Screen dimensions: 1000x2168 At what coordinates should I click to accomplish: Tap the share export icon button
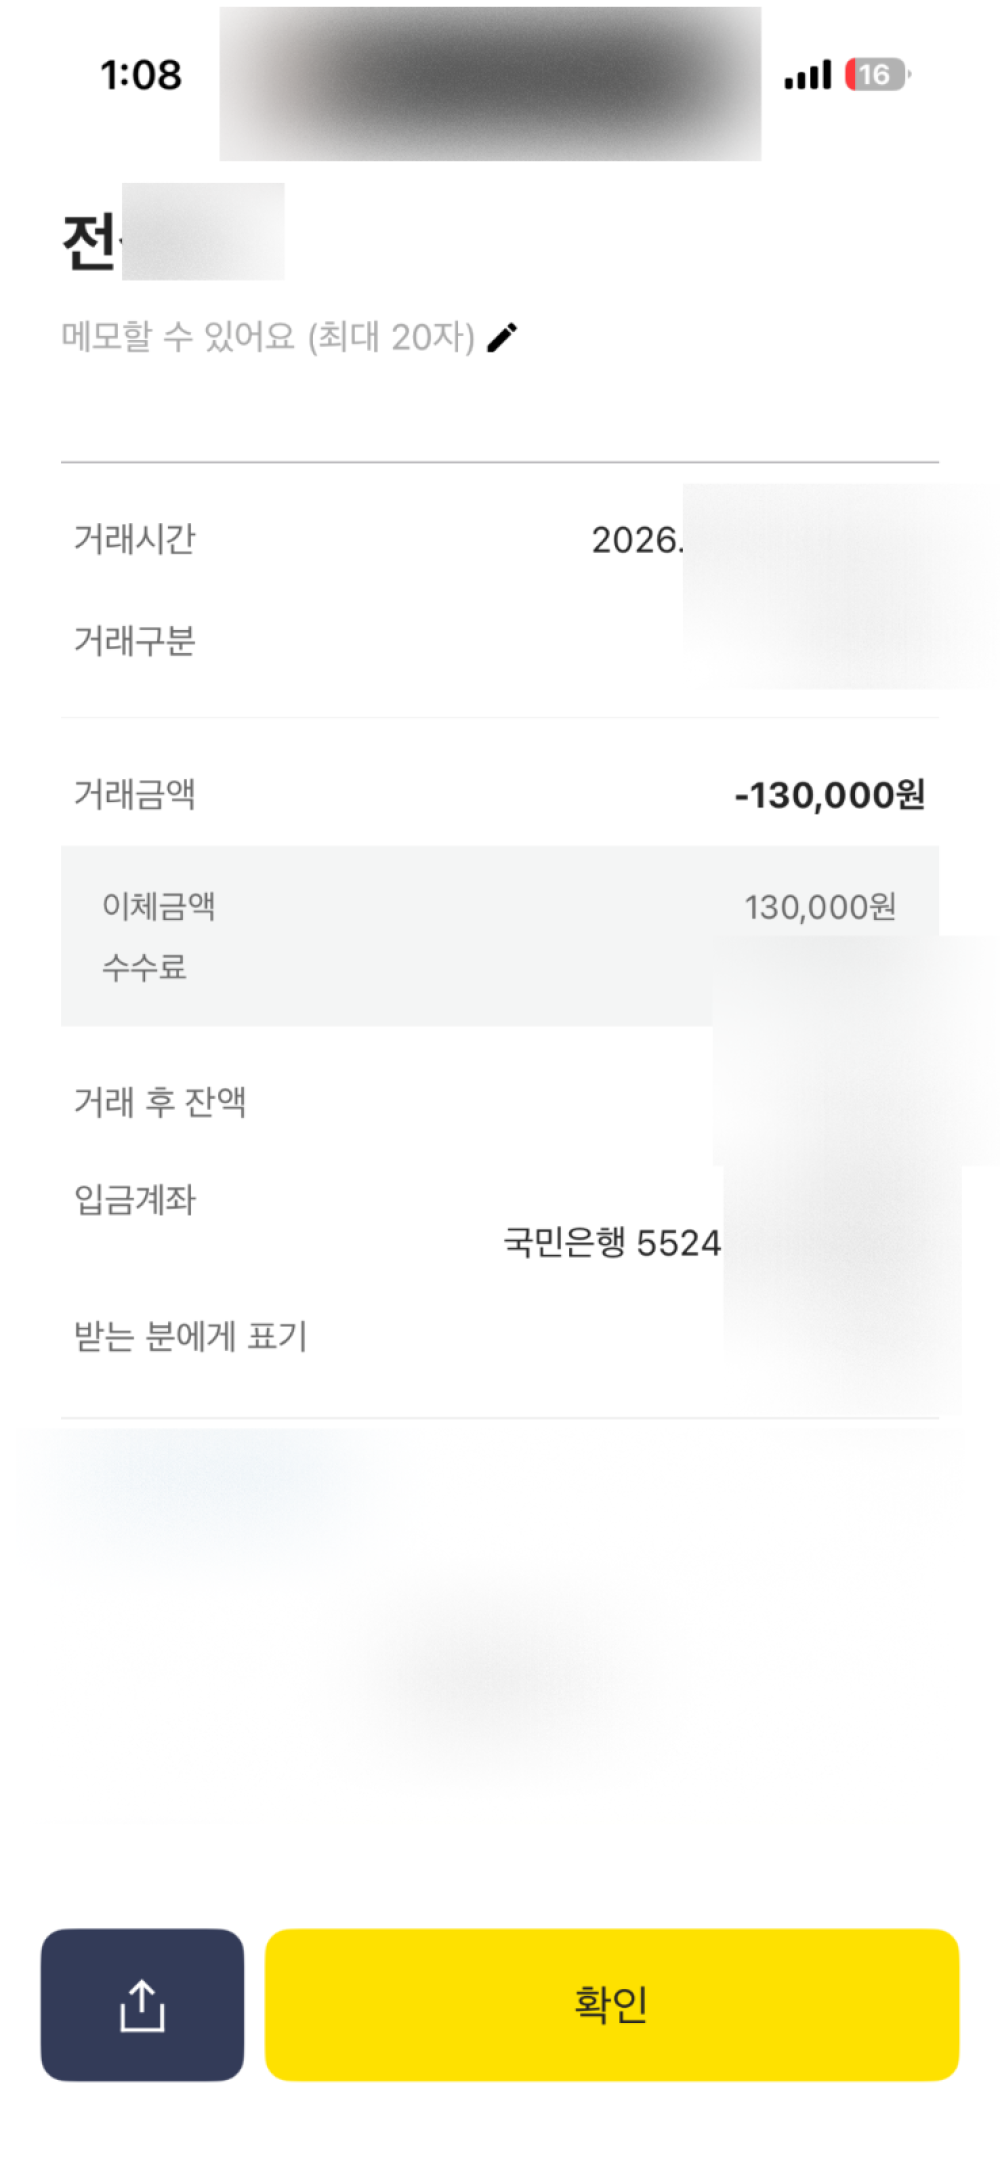tap(142, 2005)
